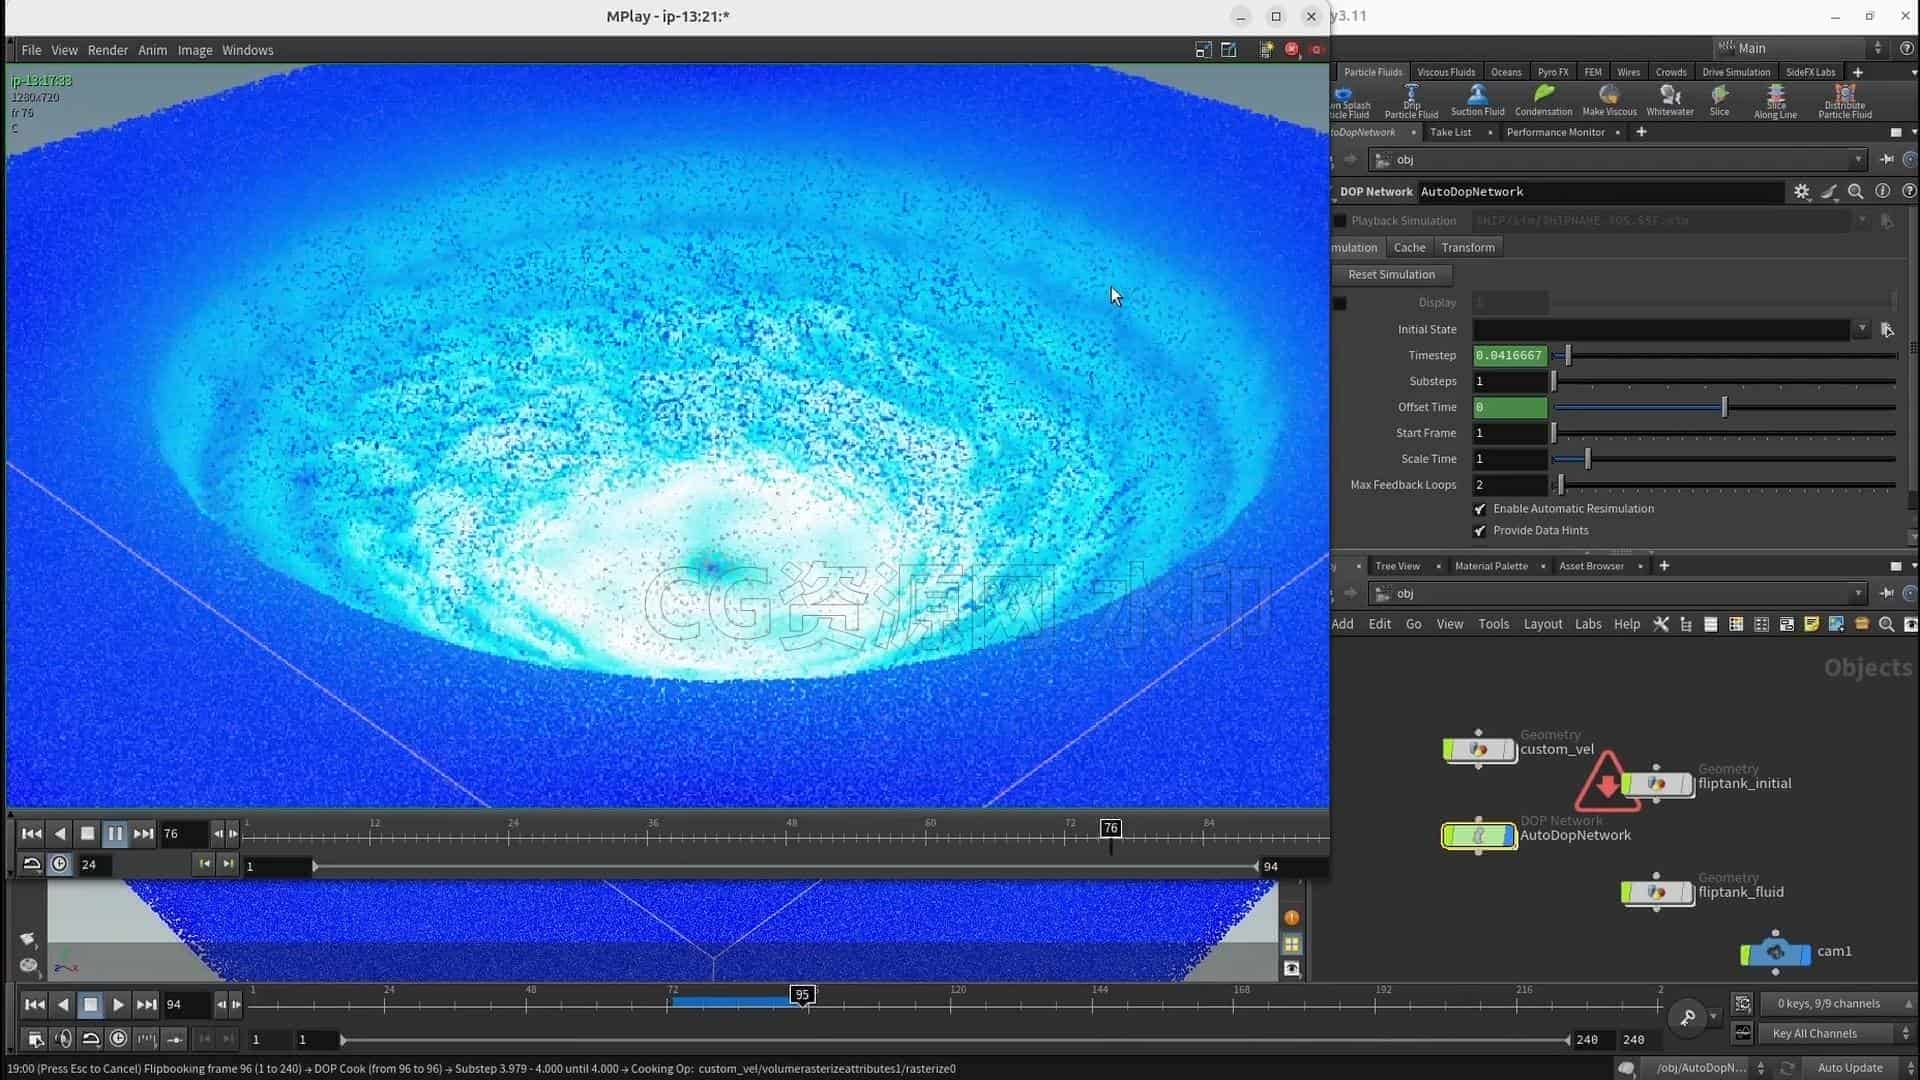1920x1080 pixels.
Task: Toggle the Display checkbox
Action: click(x=1340, y=303)
